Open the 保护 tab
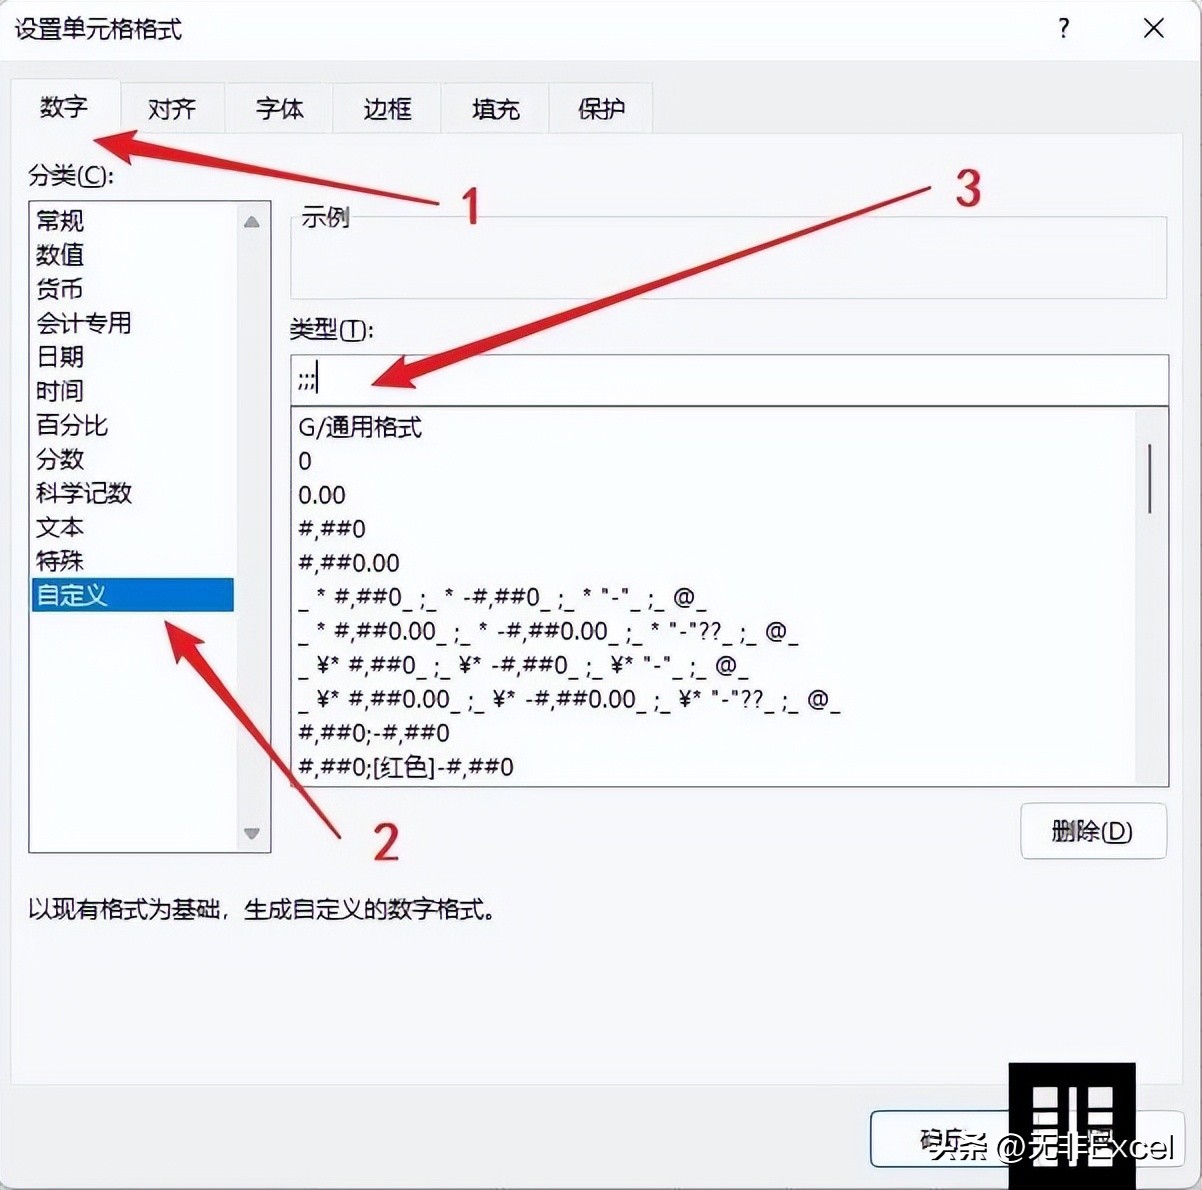Image resolution: width=1202 pixels, height=1190 pixels. coord(602,108)
